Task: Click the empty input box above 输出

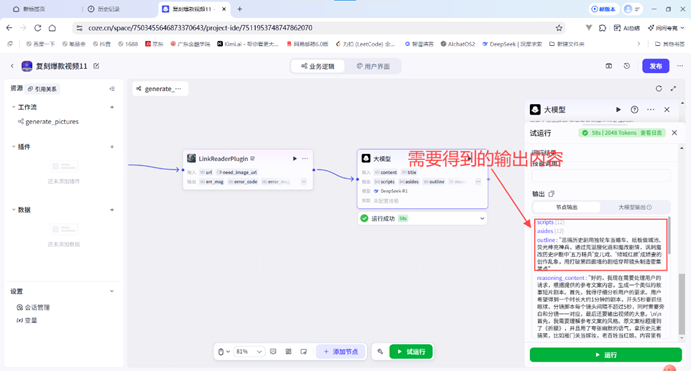Action: [x=601, y=176]
